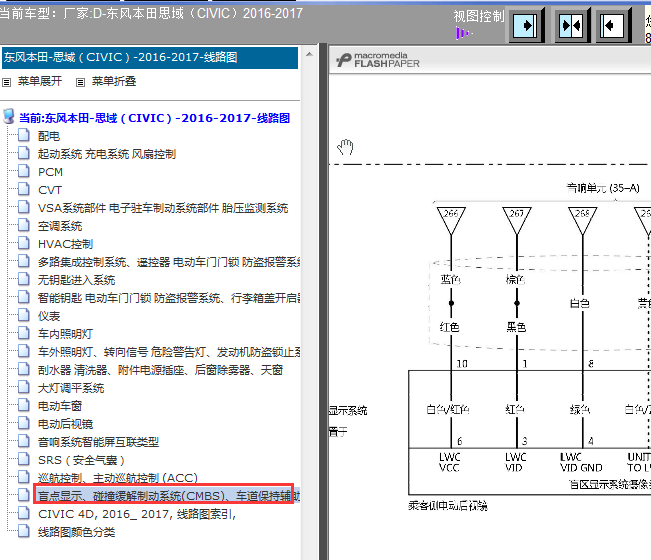Click the document icon beside 无钥匙进入系统

pyautogui.click(x=24, y=279)
